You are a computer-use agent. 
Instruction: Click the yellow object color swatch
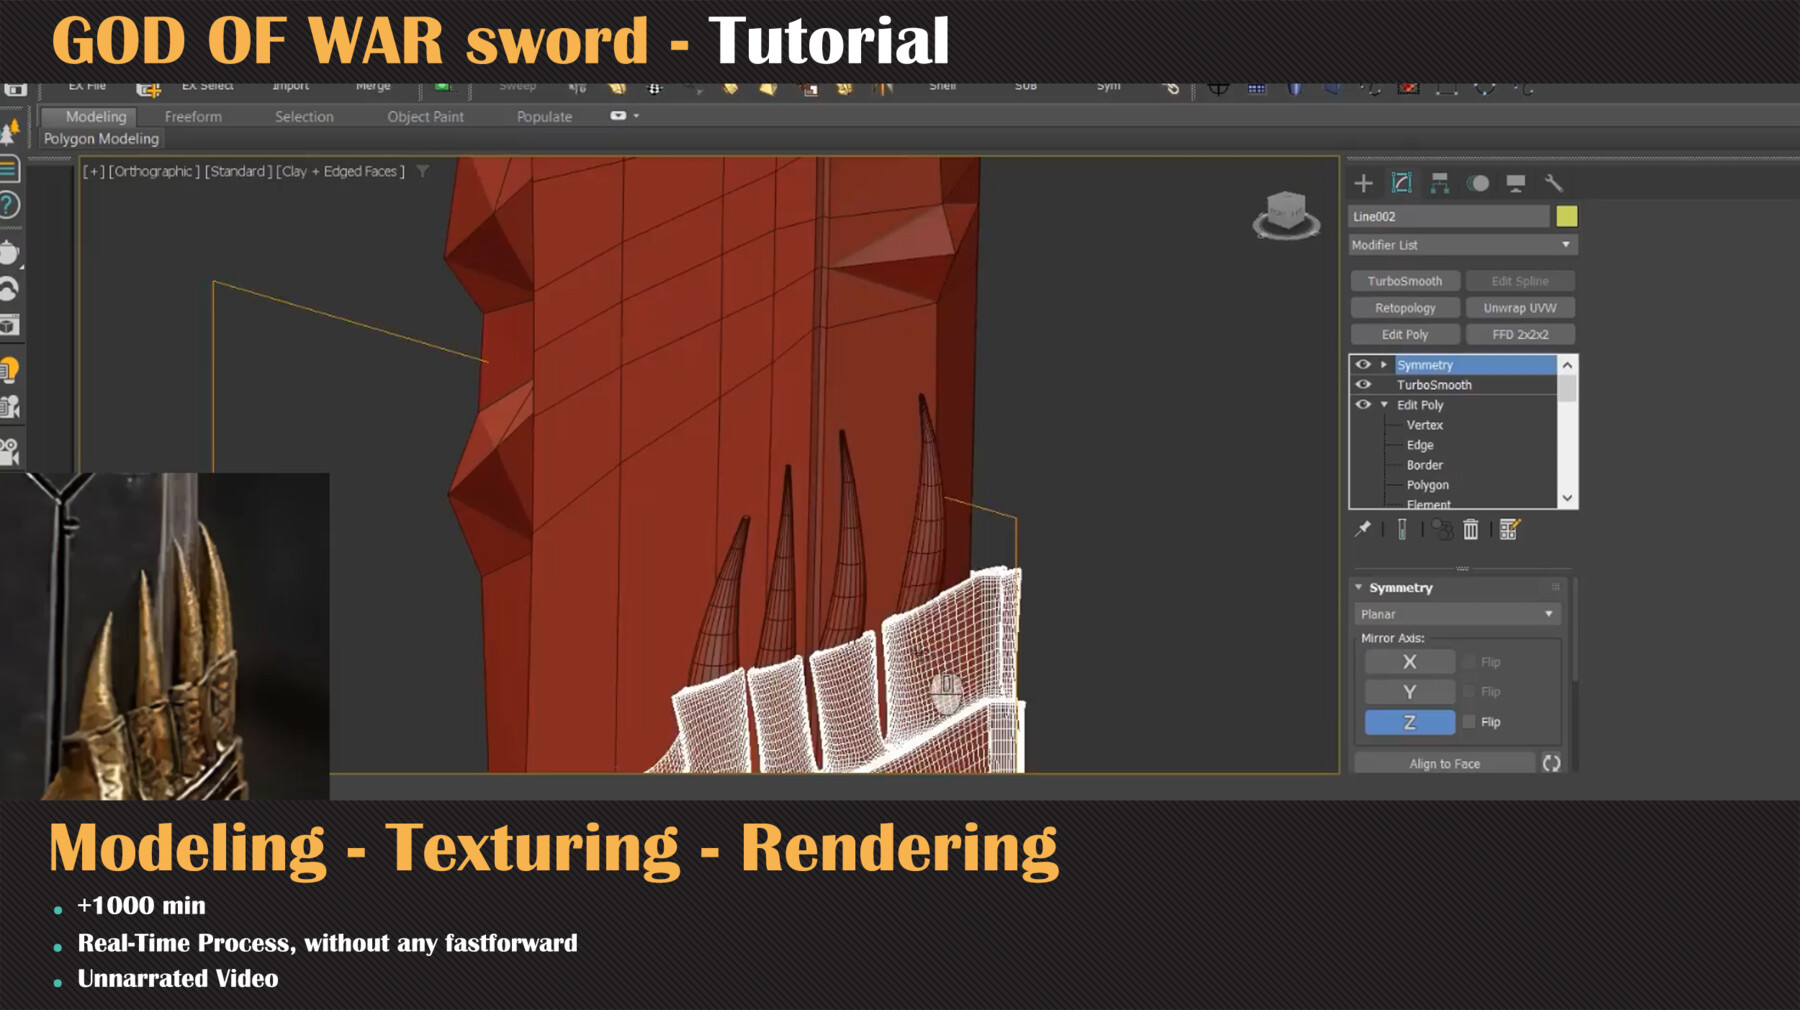pyautogui.click(x=1566, y=216)
